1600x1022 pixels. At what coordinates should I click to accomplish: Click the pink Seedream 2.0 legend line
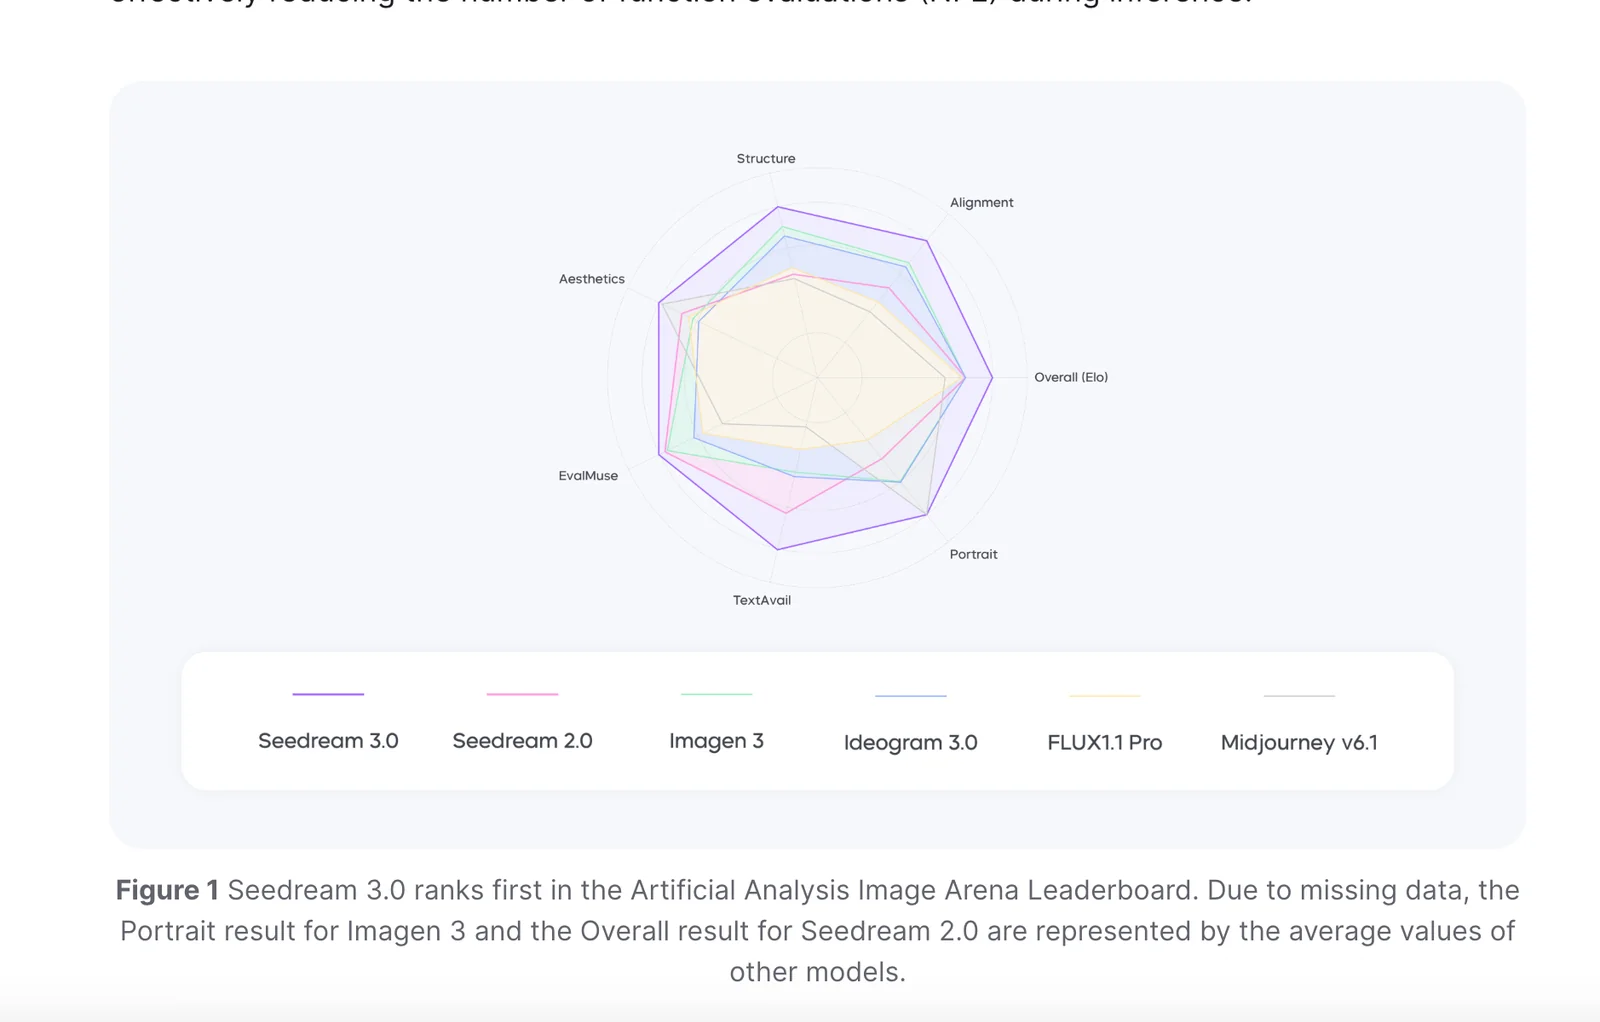click(x=522, y=693)
